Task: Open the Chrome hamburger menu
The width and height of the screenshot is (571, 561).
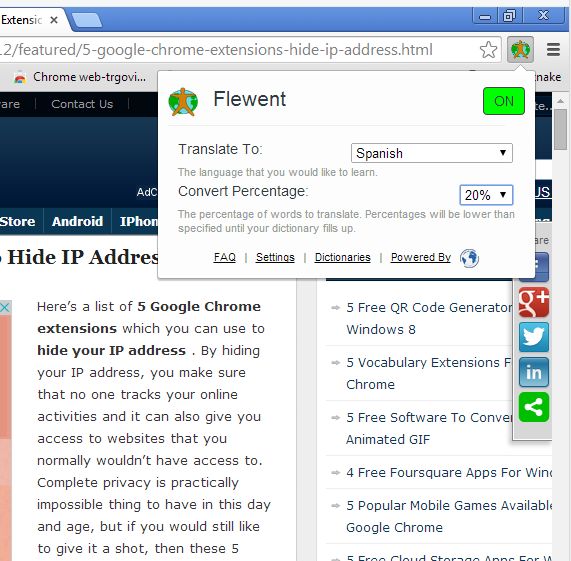Action: (553, 50)
